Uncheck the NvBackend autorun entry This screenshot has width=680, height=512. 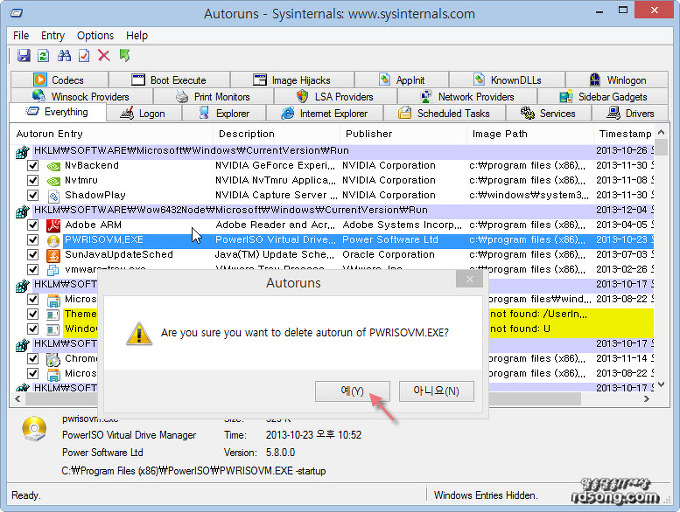[x=33, y=166]
